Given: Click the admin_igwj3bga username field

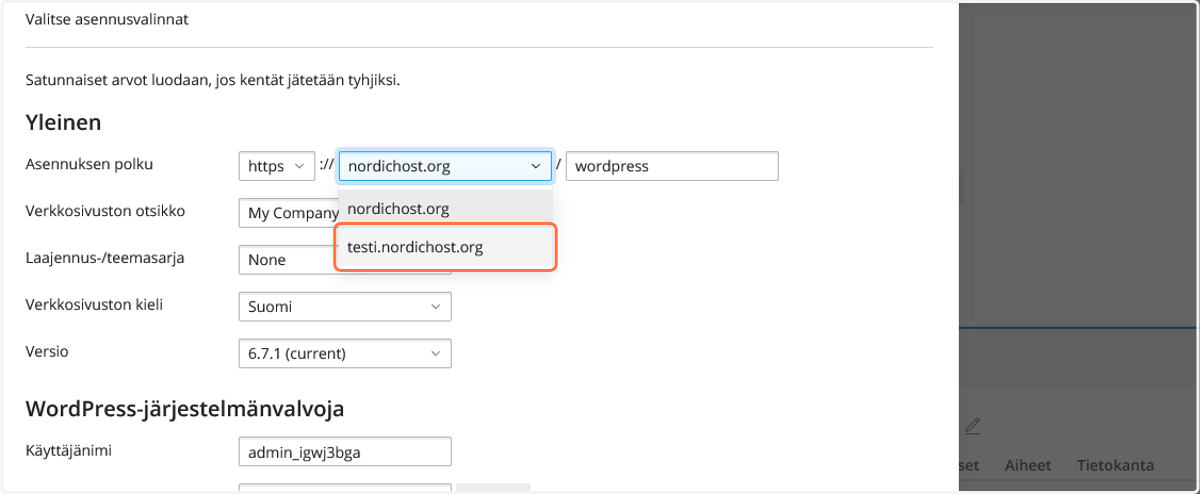Looking at the screenshot, I should (x=345, y=452).
